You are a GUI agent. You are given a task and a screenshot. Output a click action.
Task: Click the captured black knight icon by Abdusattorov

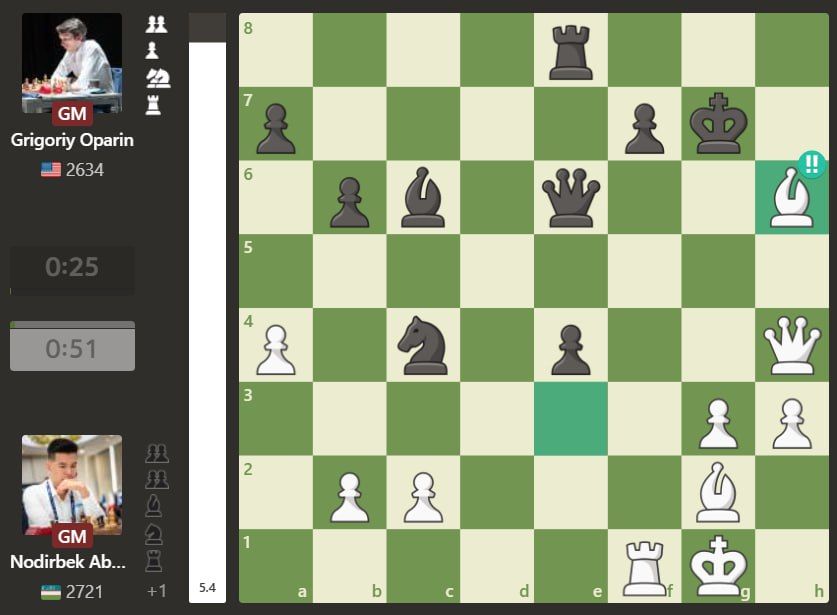154,534
